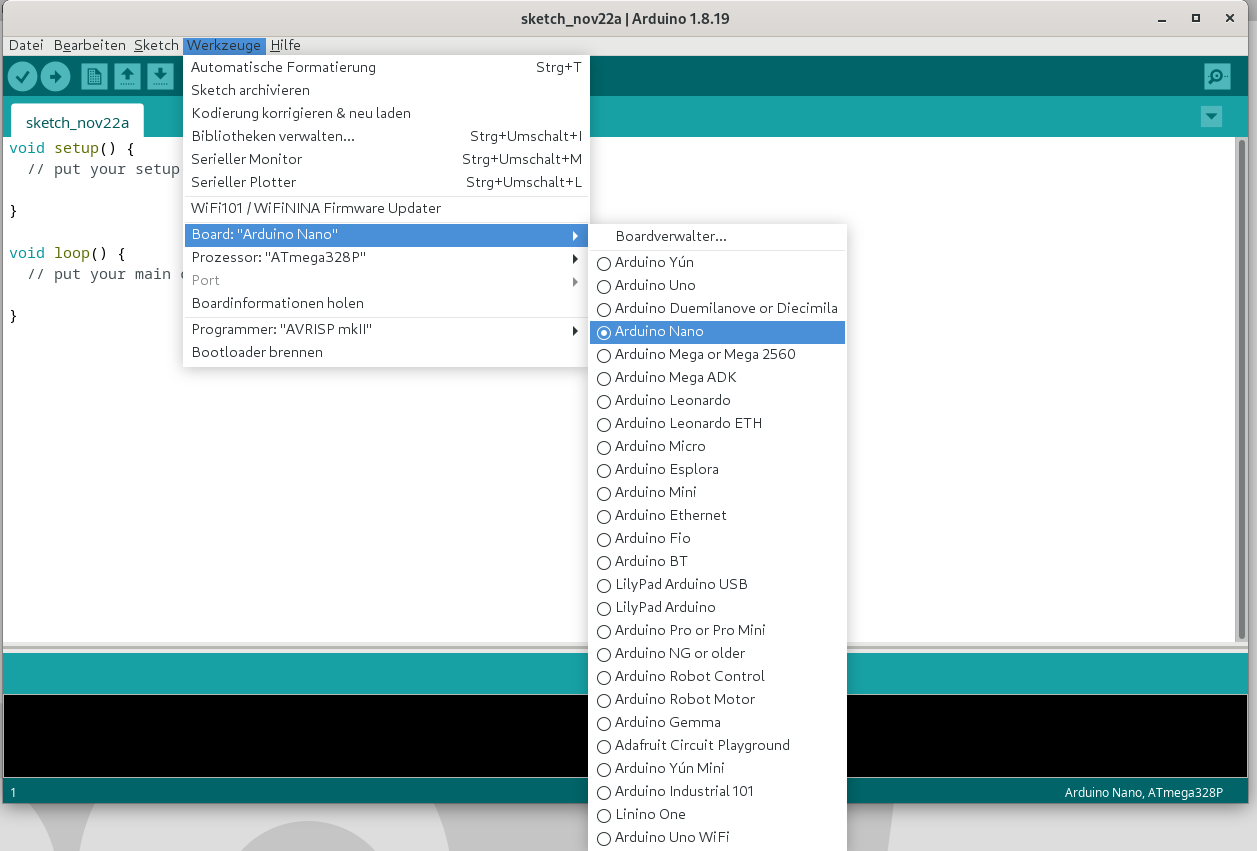Select Arduino NG or older
Screen dimensions: 1257x851
click(x=718, y=653)
